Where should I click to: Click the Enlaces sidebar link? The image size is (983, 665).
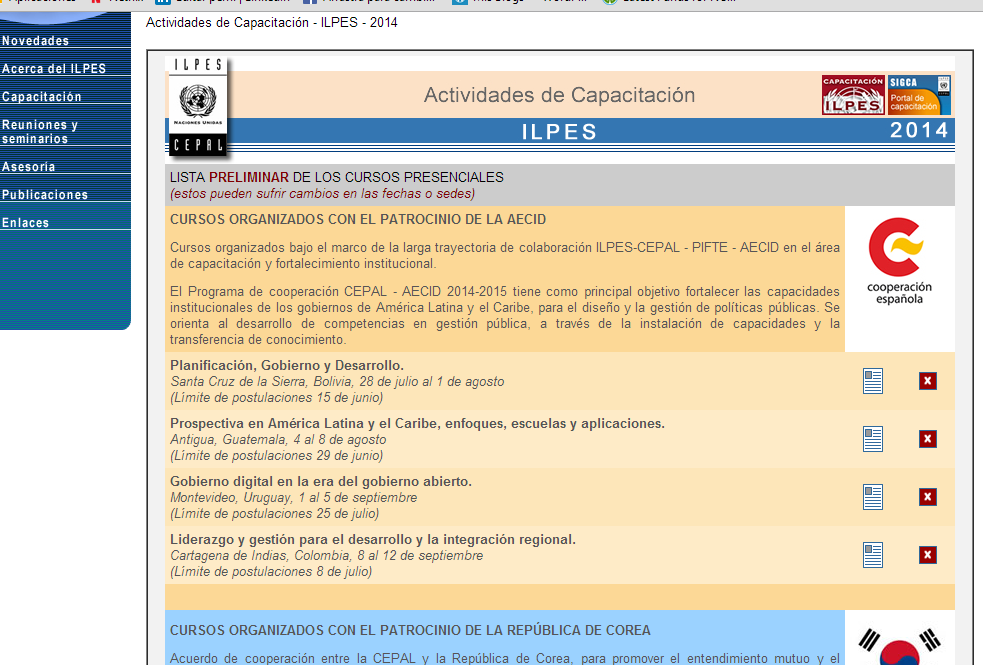[26, 223]
